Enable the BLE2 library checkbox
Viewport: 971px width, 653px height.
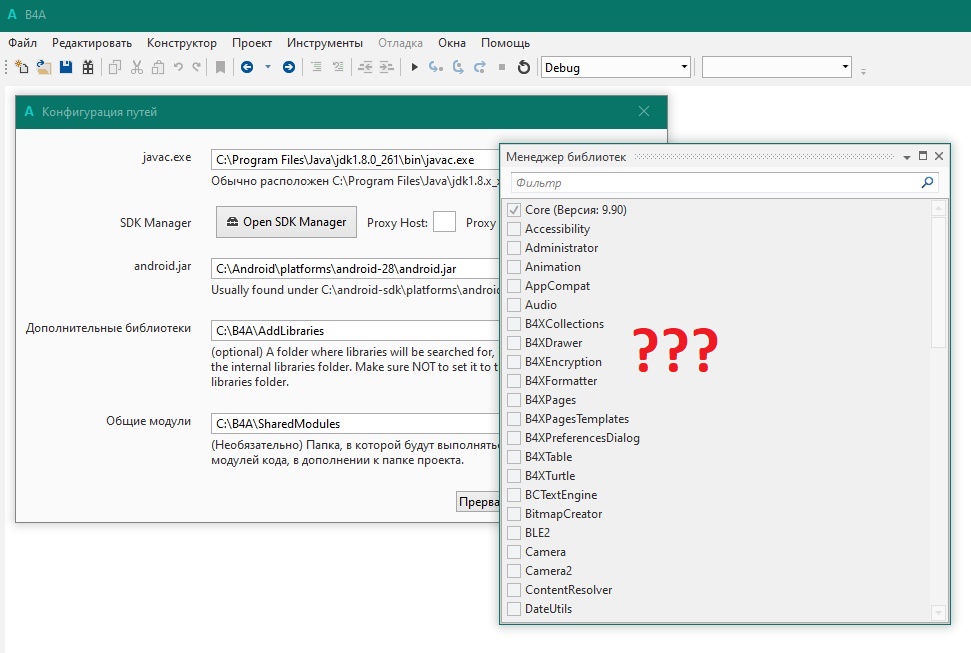tap(514, 533)
